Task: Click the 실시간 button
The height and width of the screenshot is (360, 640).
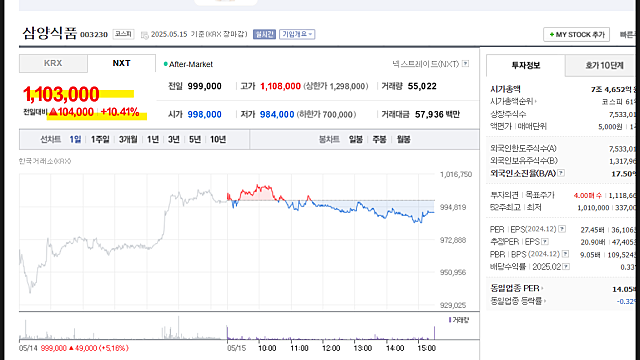Action: click(264, 34)
